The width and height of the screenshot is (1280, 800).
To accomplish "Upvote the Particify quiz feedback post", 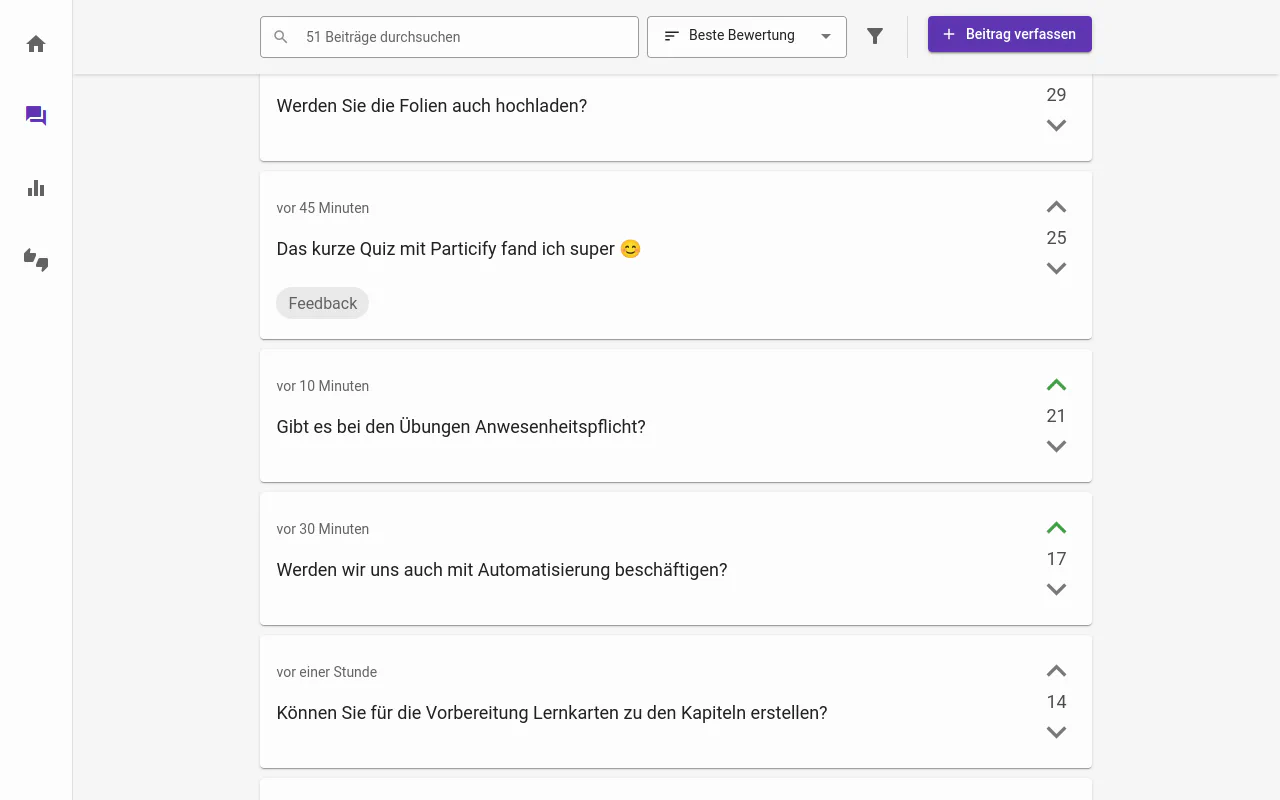I will point(1056,207).
